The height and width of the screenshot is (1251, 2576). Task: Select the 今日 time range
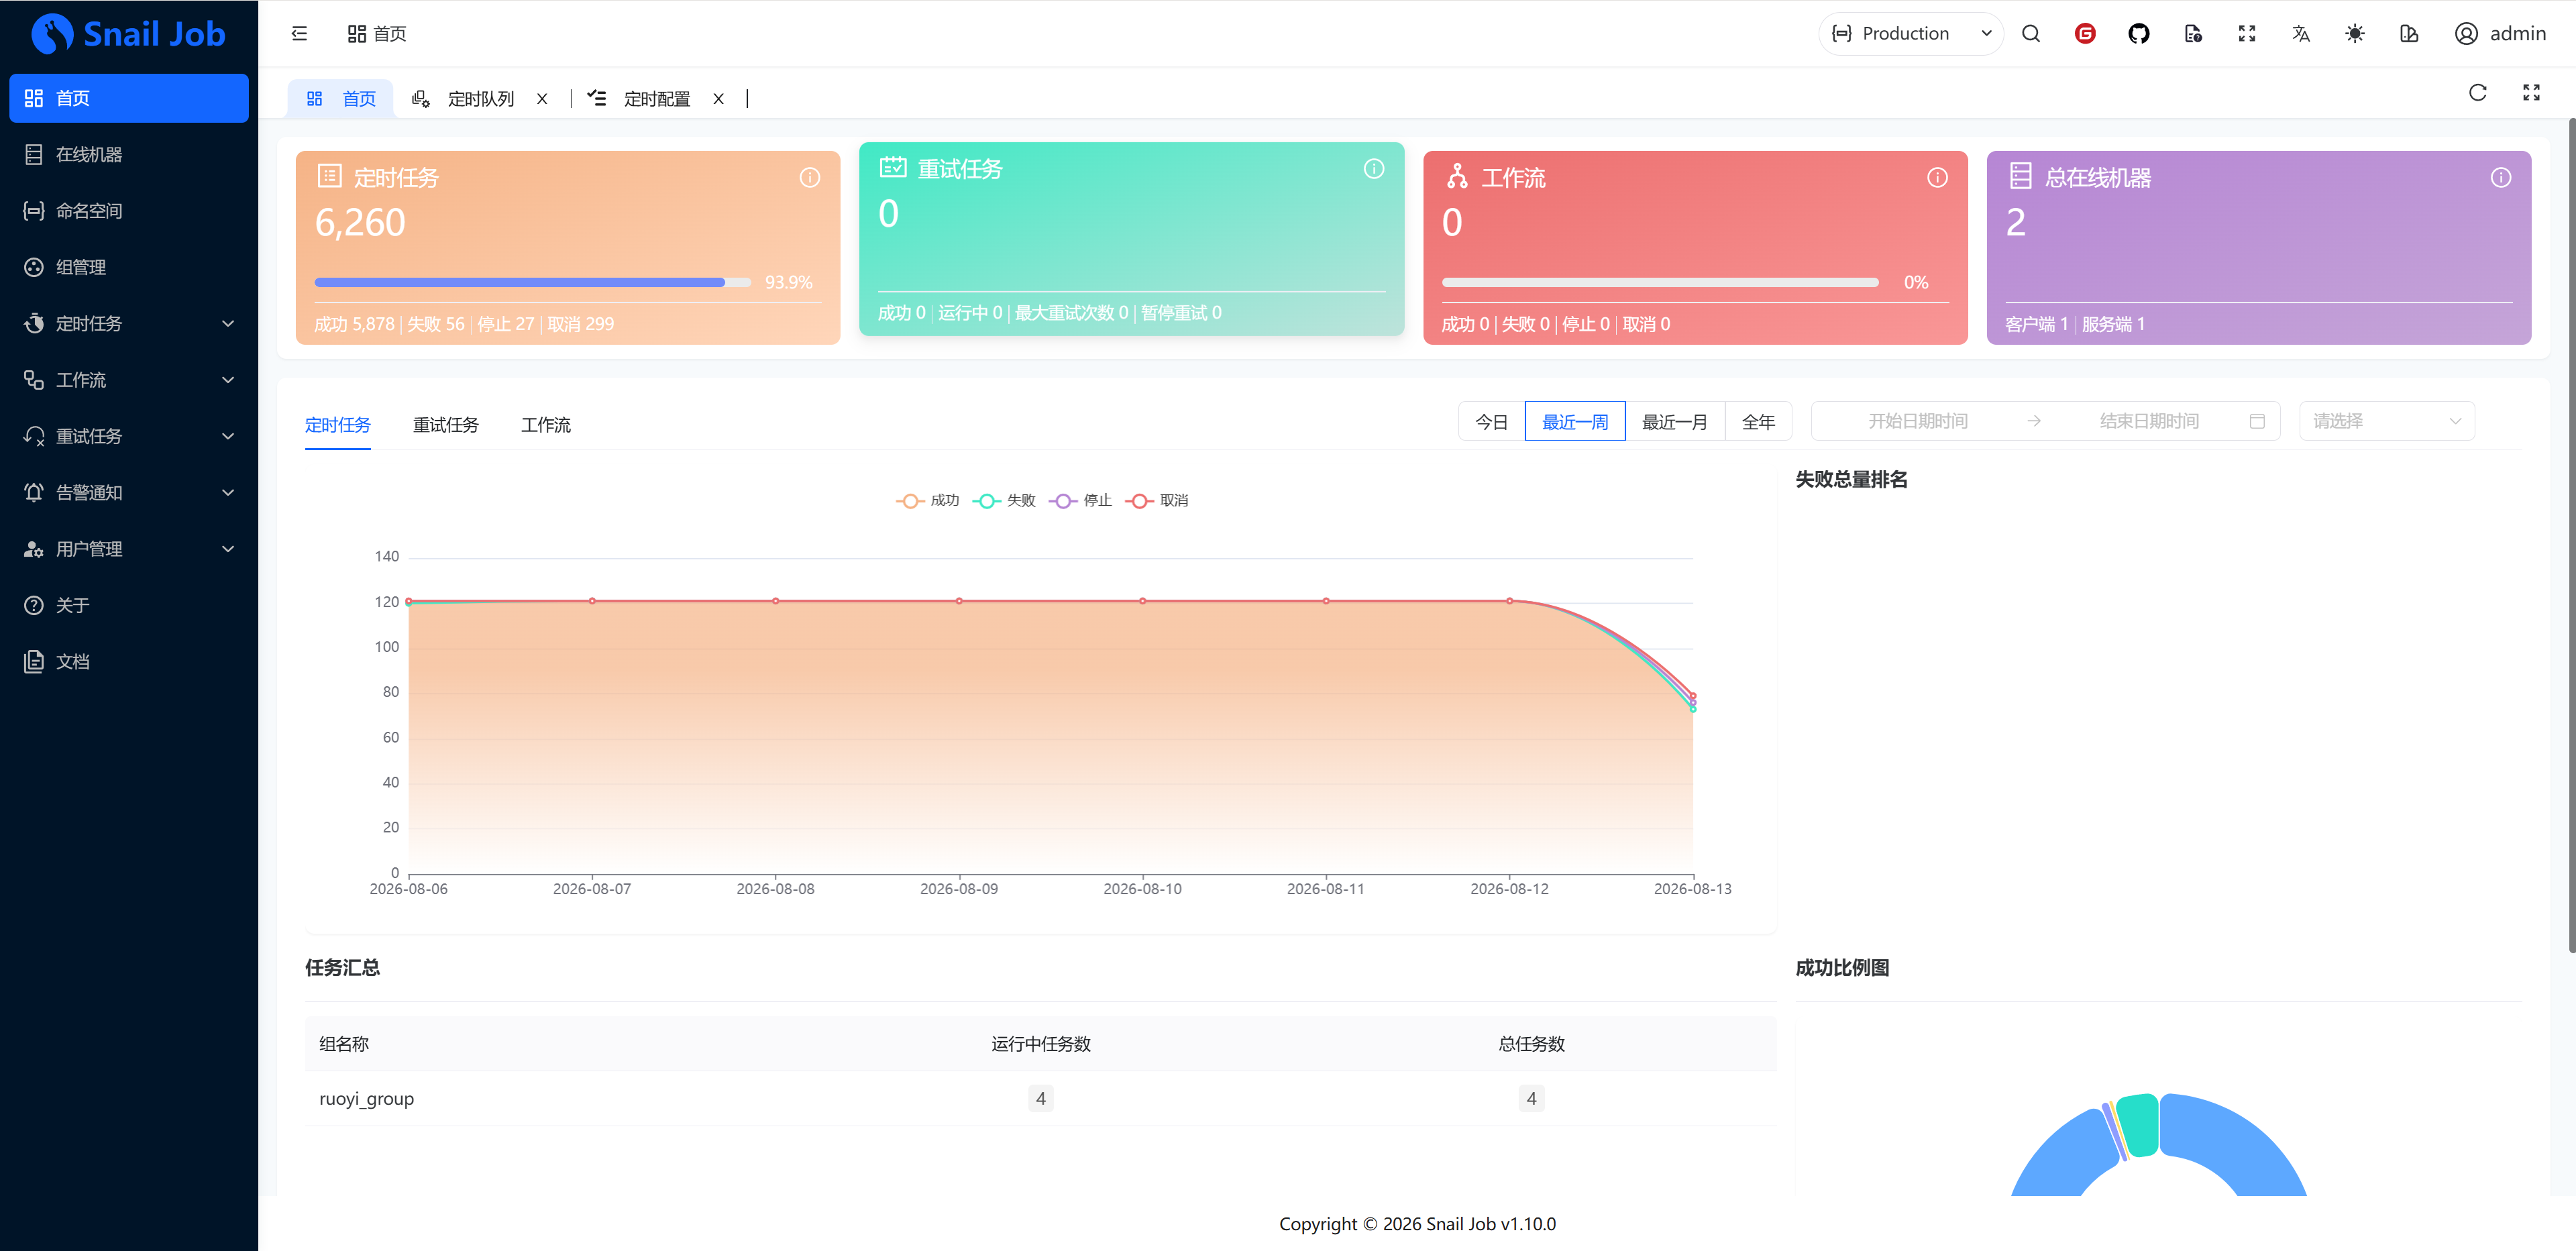pos(1492,421)
